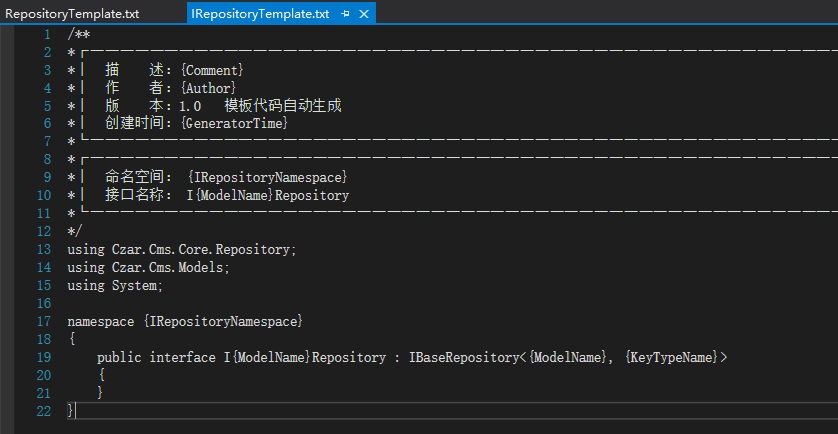838x434 pixels.
Task: Select the IRepositoryTemplate.txt tab label
Action: 258,14
